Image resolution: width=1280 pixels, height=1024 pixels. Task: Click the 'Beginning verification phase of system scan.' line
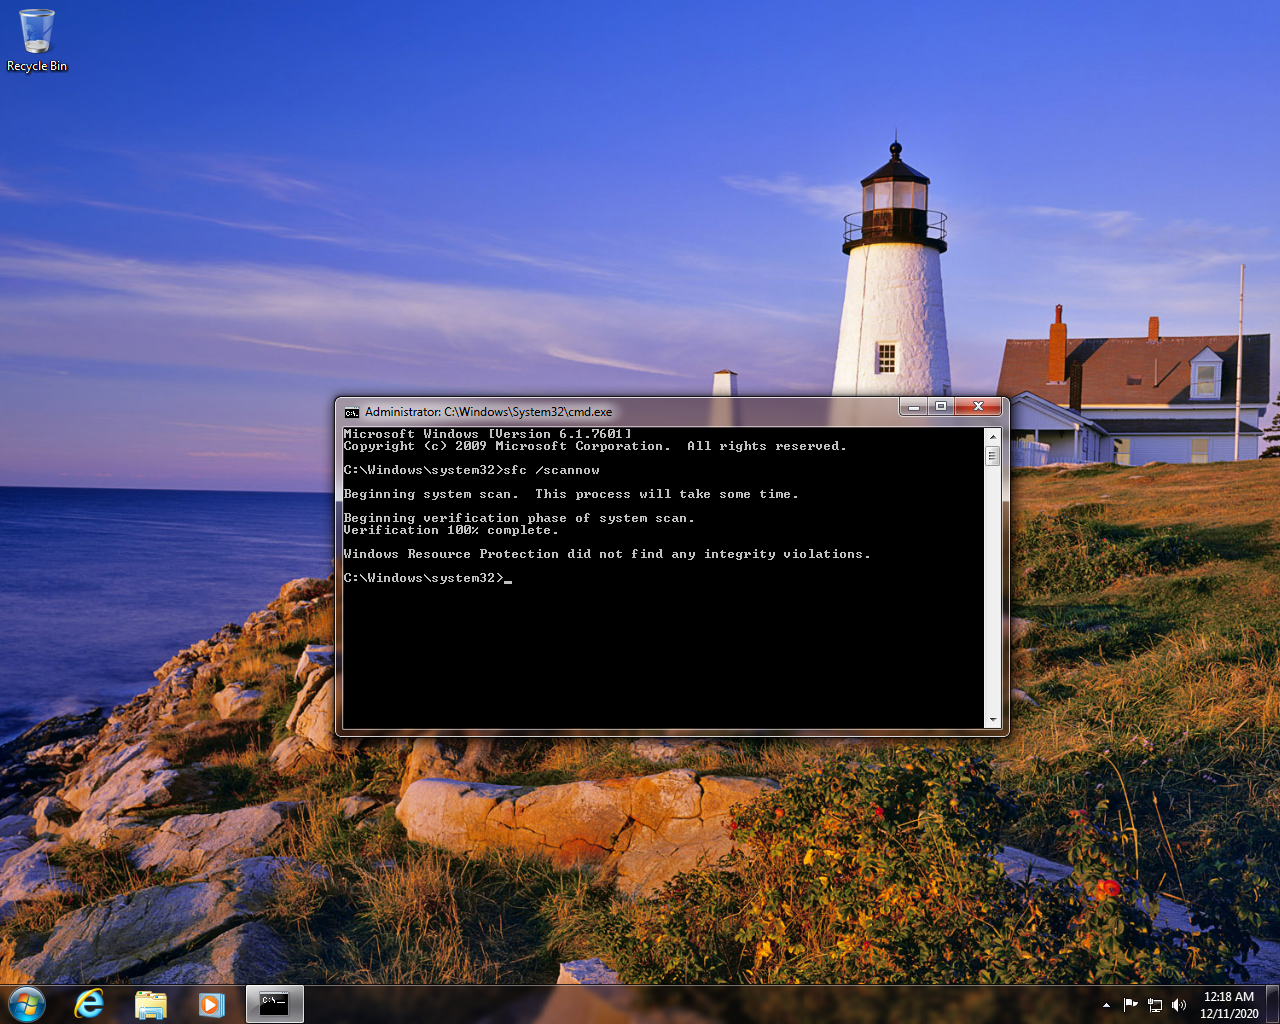(519, 518)
